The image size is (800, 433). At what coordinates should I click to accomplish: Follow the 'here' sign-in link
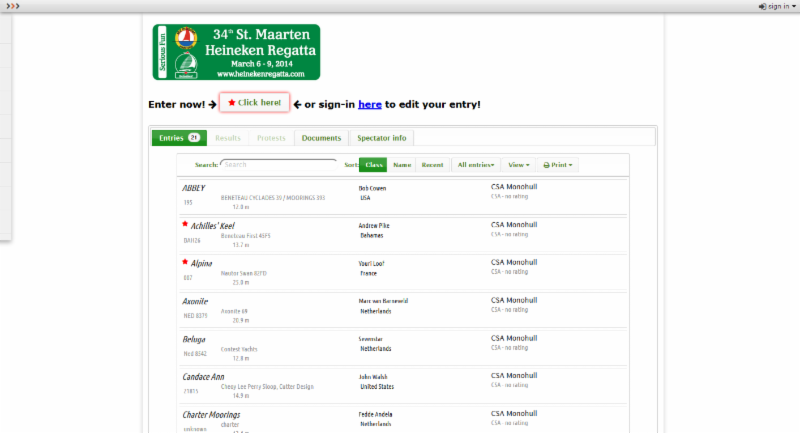coord(370,103)
